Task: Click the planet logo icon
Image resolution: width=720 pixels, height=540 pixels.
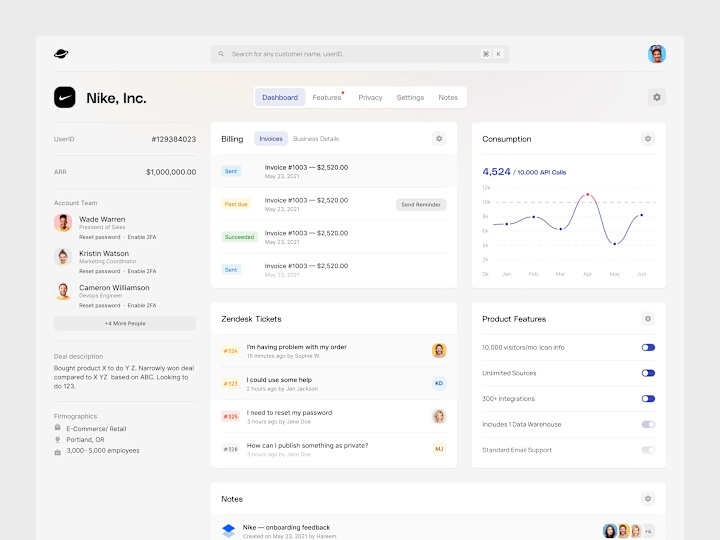Action: (61, 54)
